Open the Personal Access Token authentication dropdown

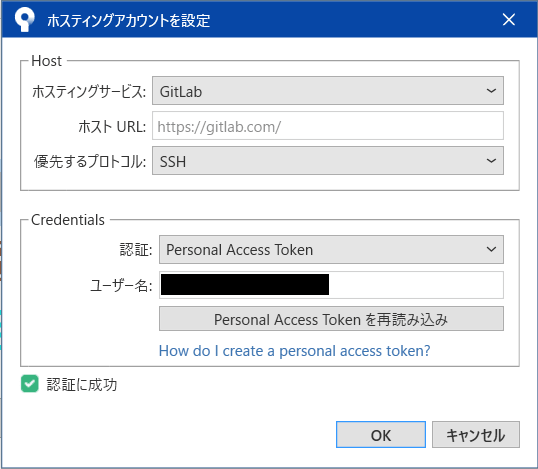(331, 250)
